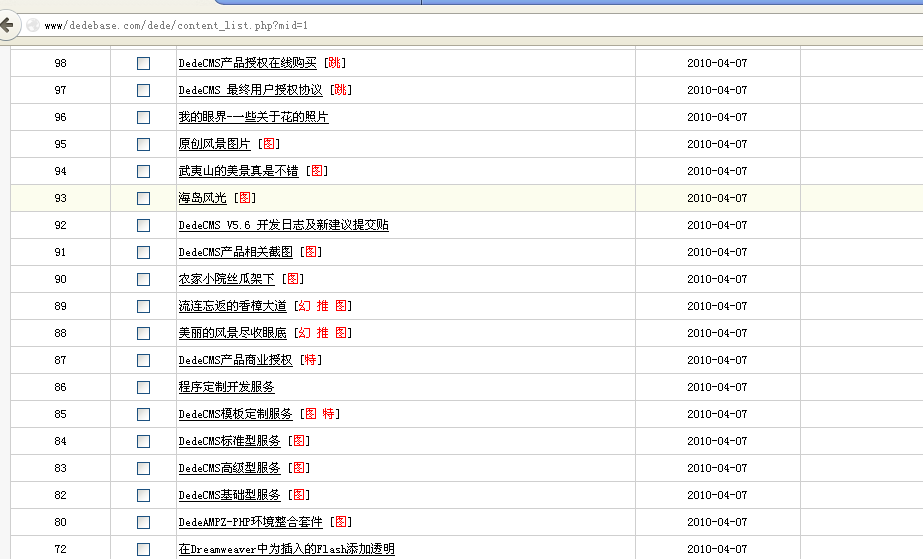Screen dimensions: 923x559
Task: Select the checkbox for row 87
Action: click(x=144, y=360)
